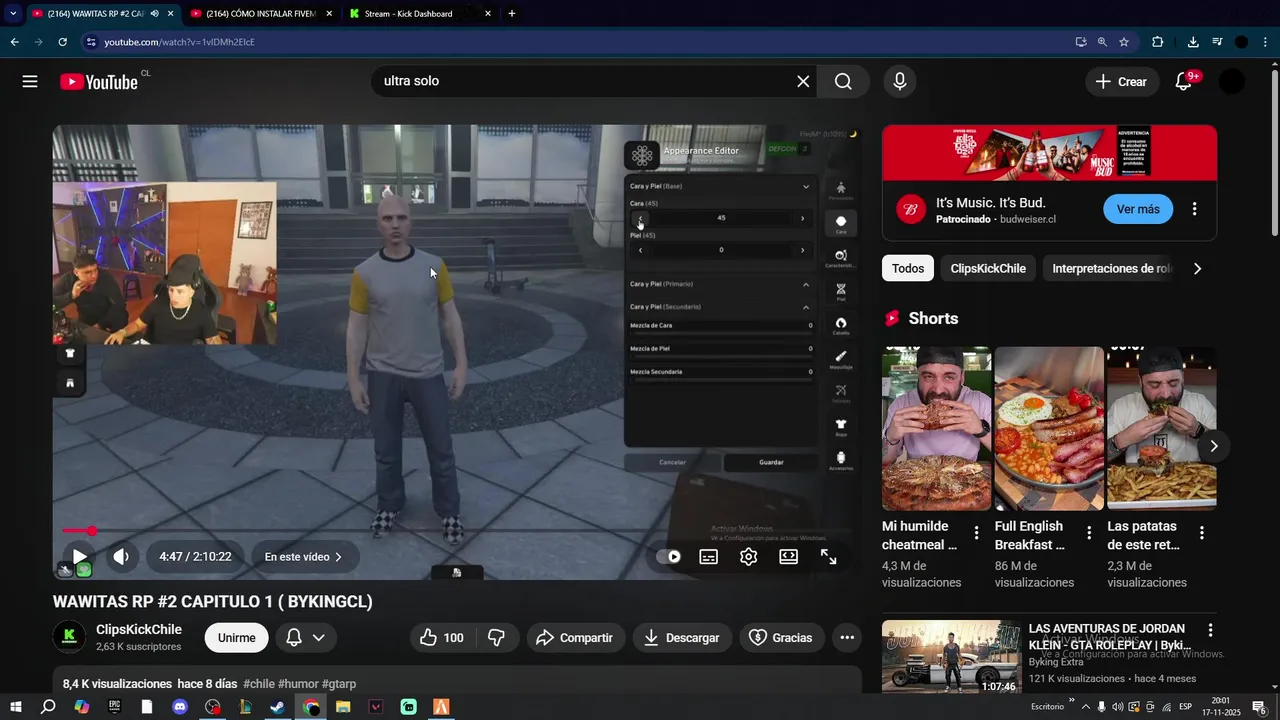1280x720 pixels.
Task: Open options for Mi humilde cheatmeal short
Action: point(976,533)
